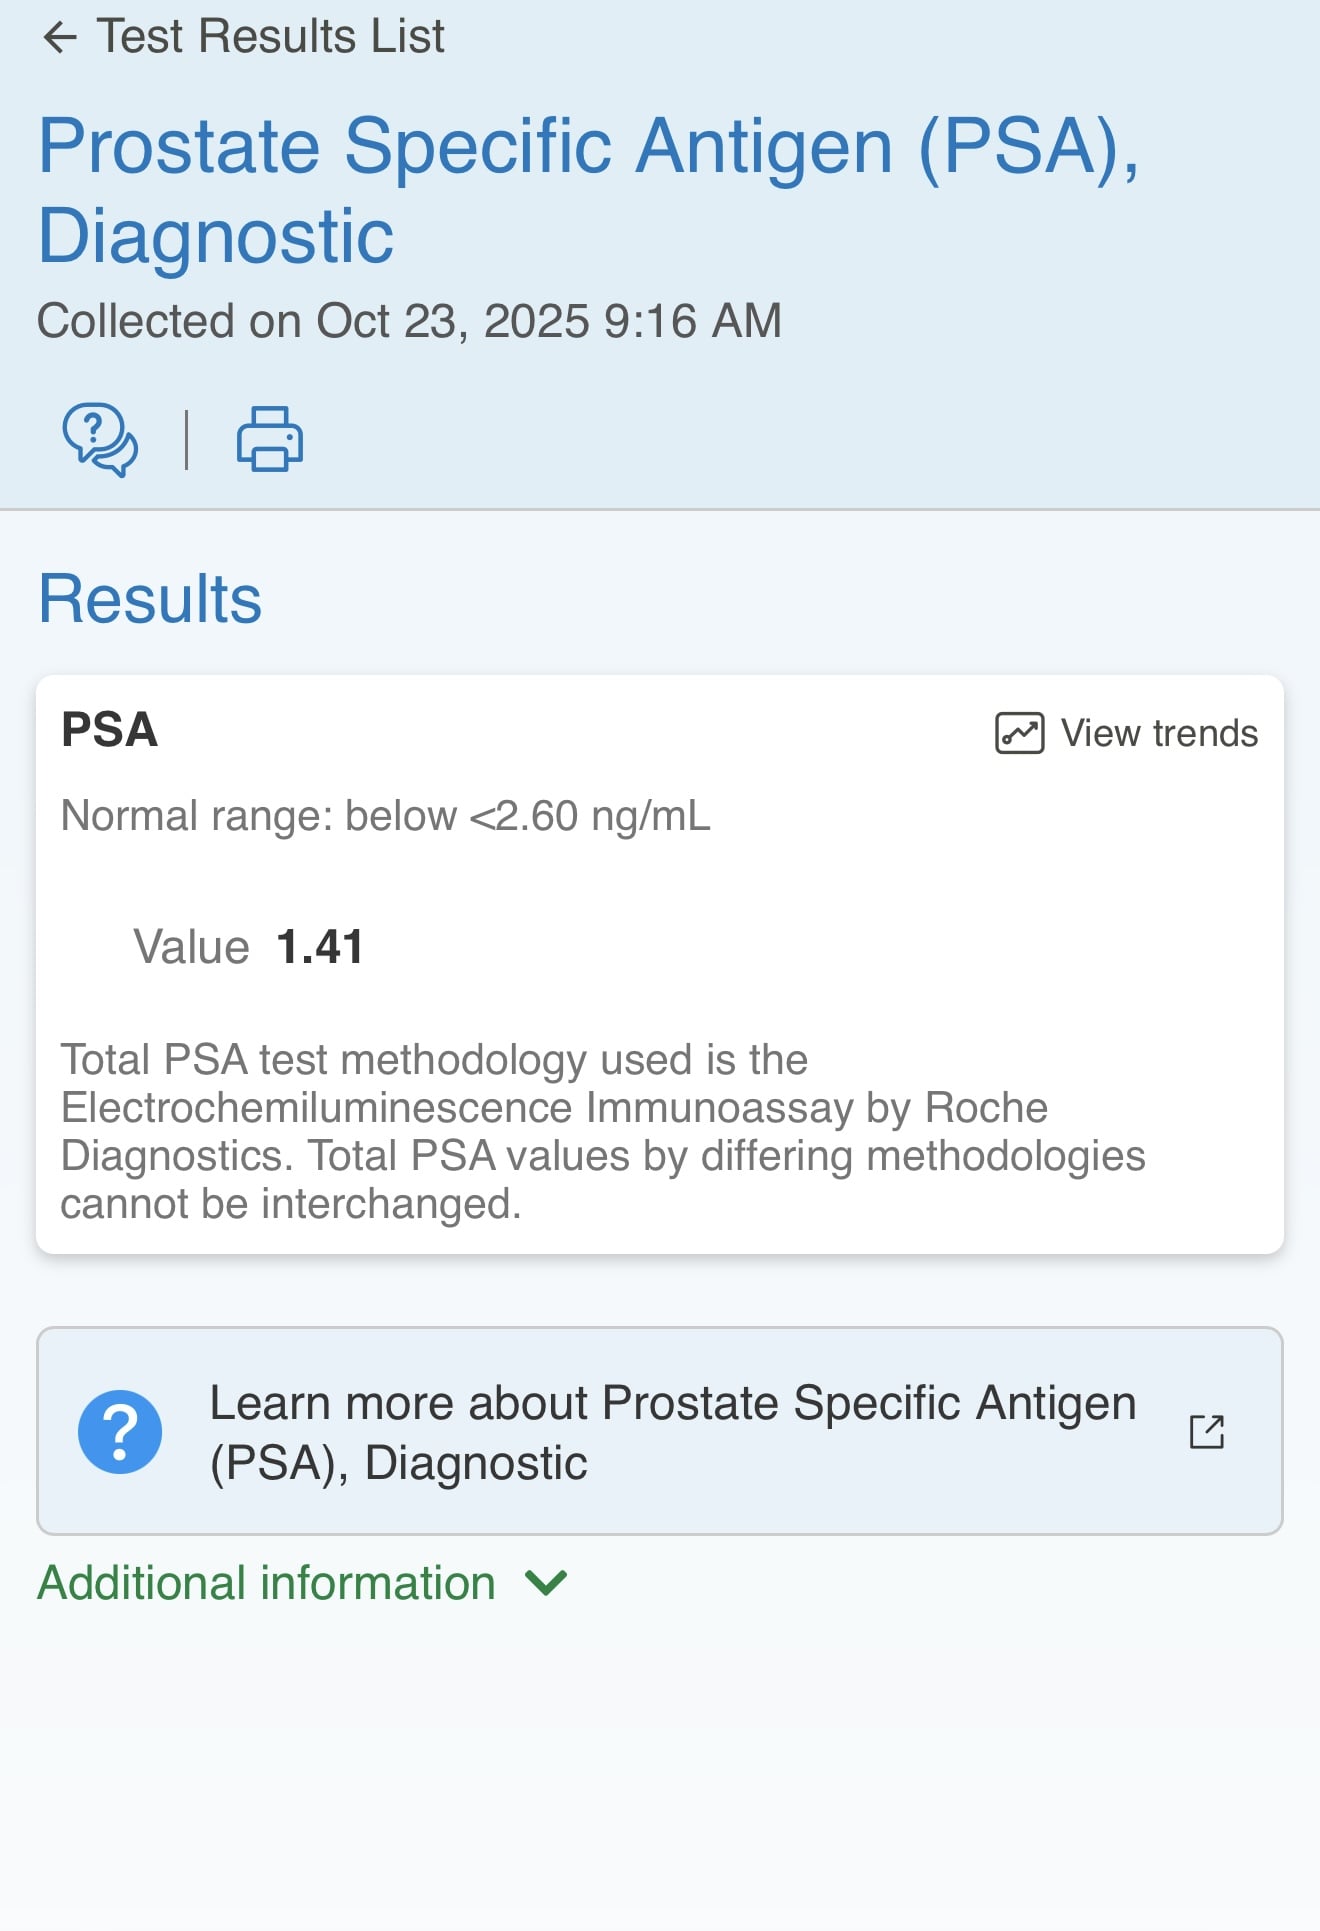Screen dimensions: 1320x1931
Task: Select the Prostate Specific Antigen page title
Action: tap(589, 190)
